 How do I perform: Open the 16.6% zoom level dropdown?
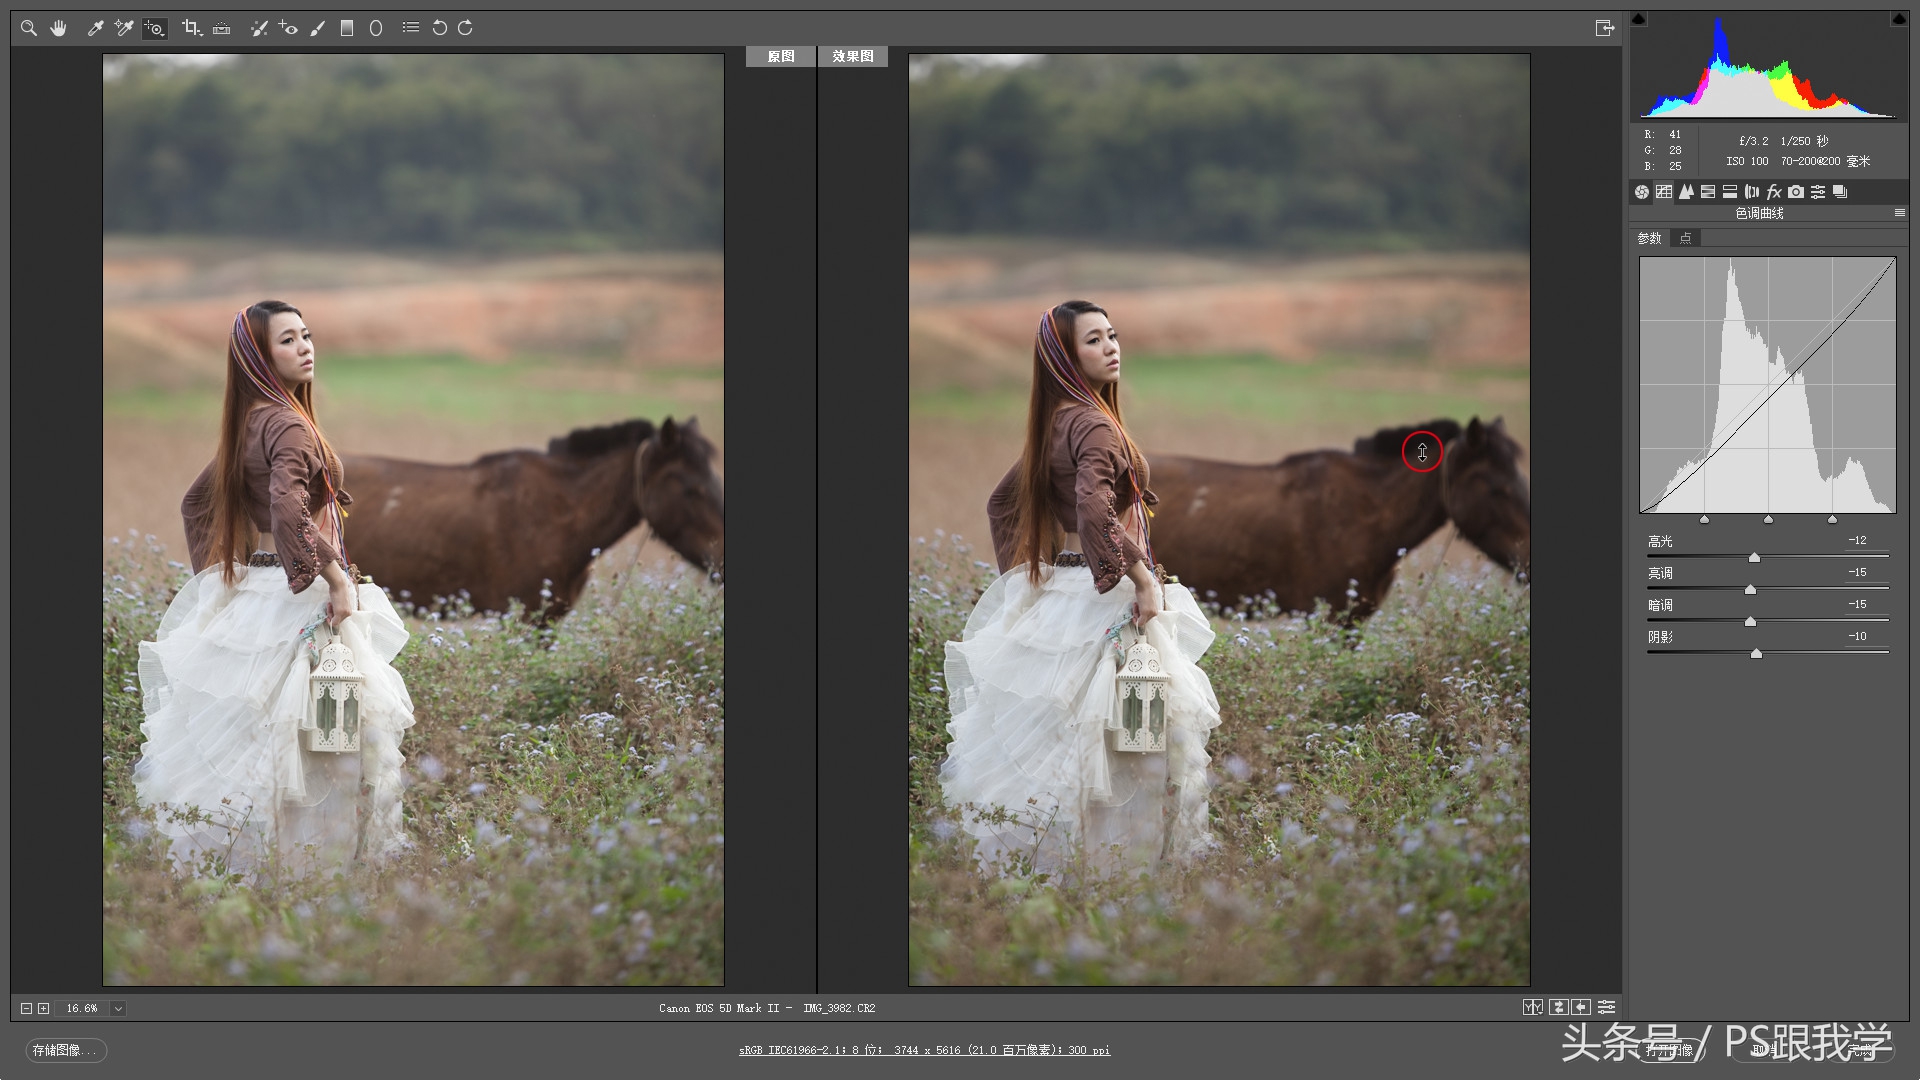coord(118,1008)
